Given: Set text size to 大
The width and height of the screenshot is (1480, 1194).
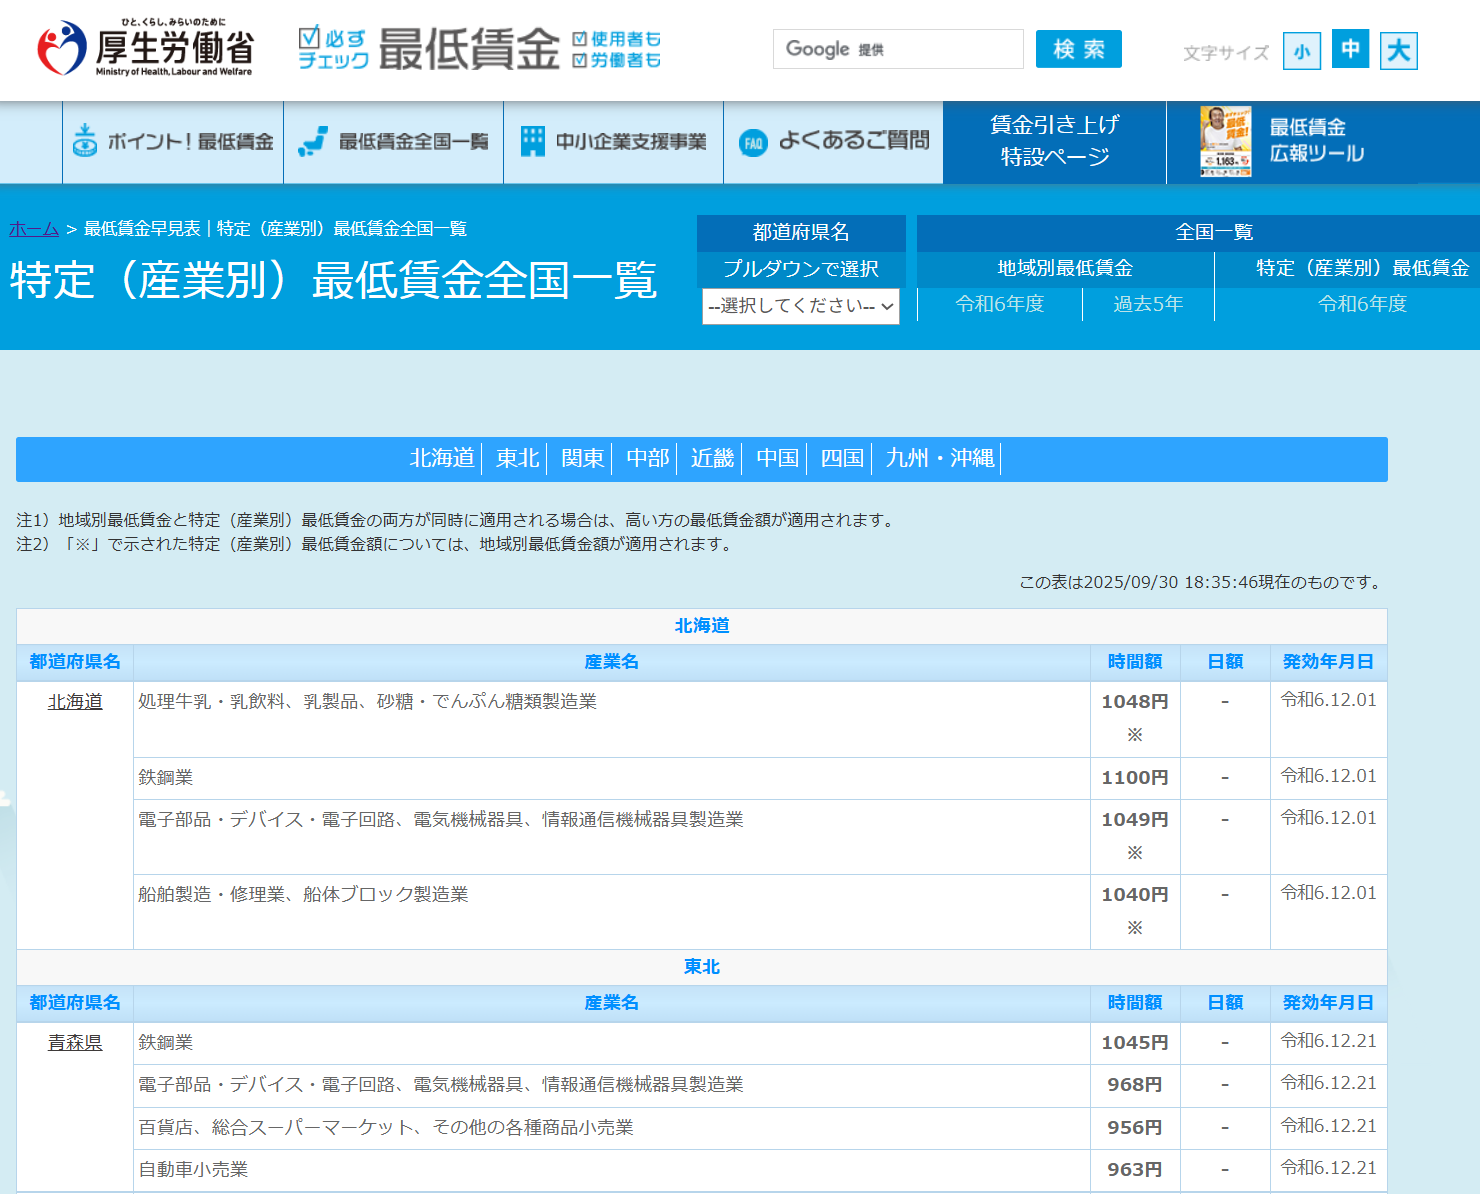Looking at the screenshot, I should tap(1399, 50).
